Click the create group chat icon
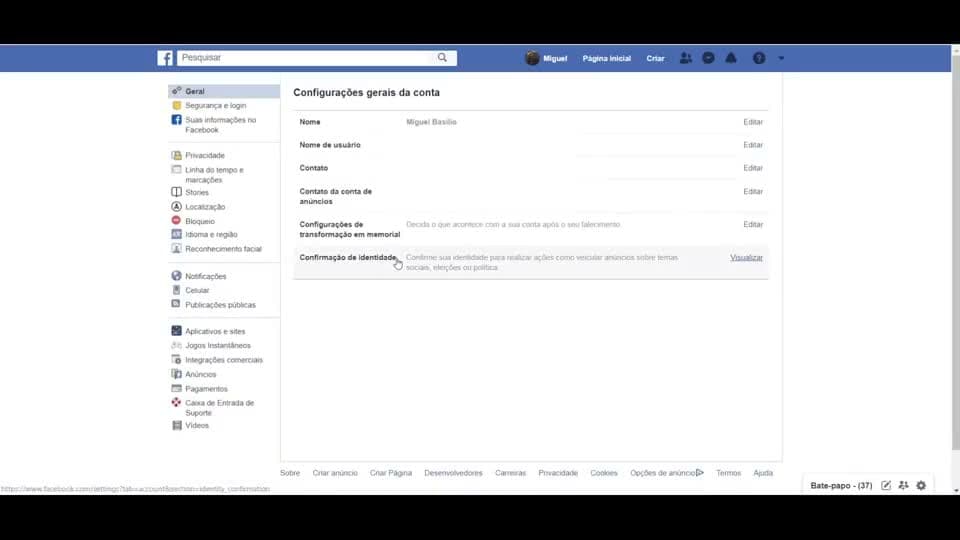 [x=904, y=486]
